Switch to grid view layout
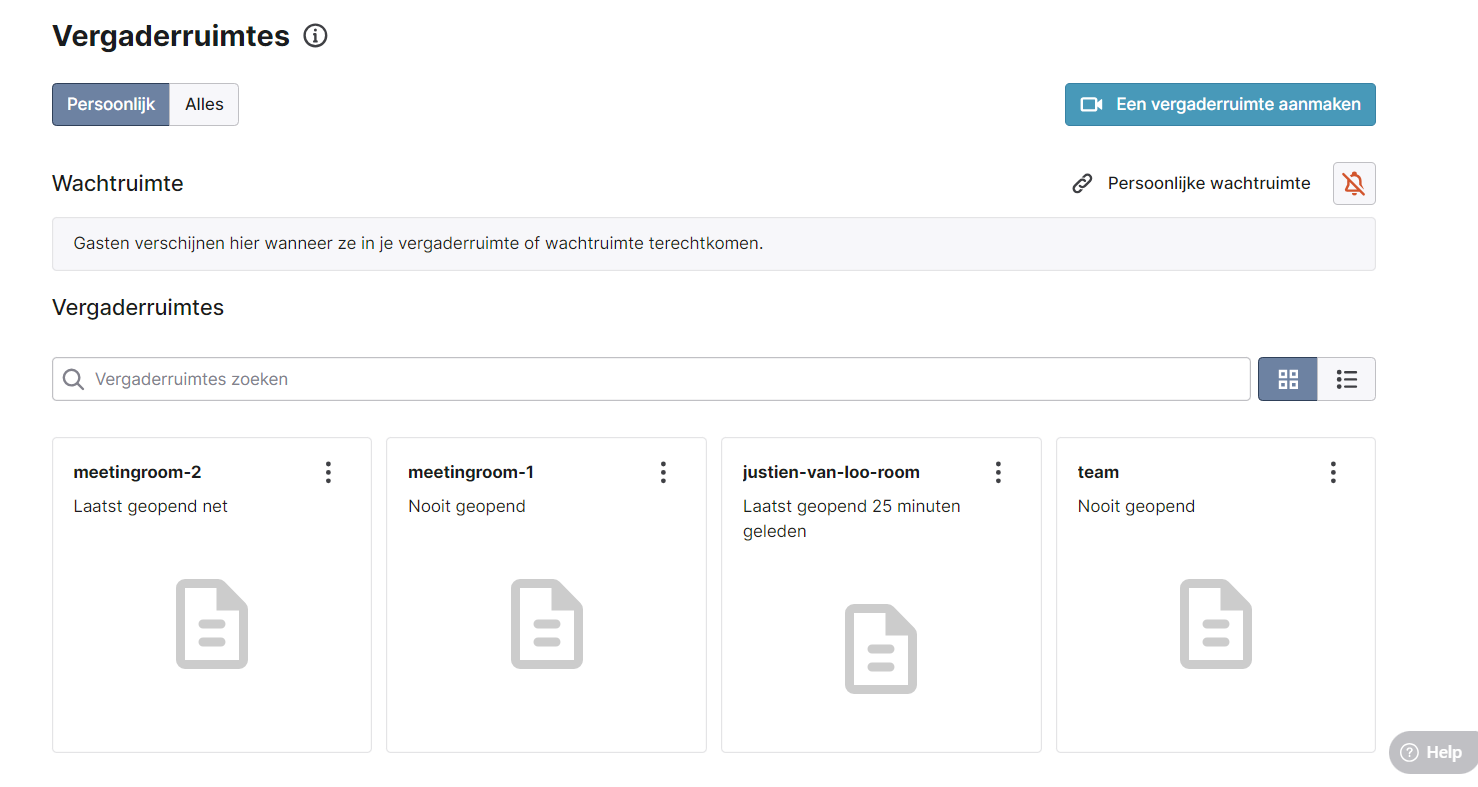1478x787 pixels. pyautogui.click(x=1287, y=379)
